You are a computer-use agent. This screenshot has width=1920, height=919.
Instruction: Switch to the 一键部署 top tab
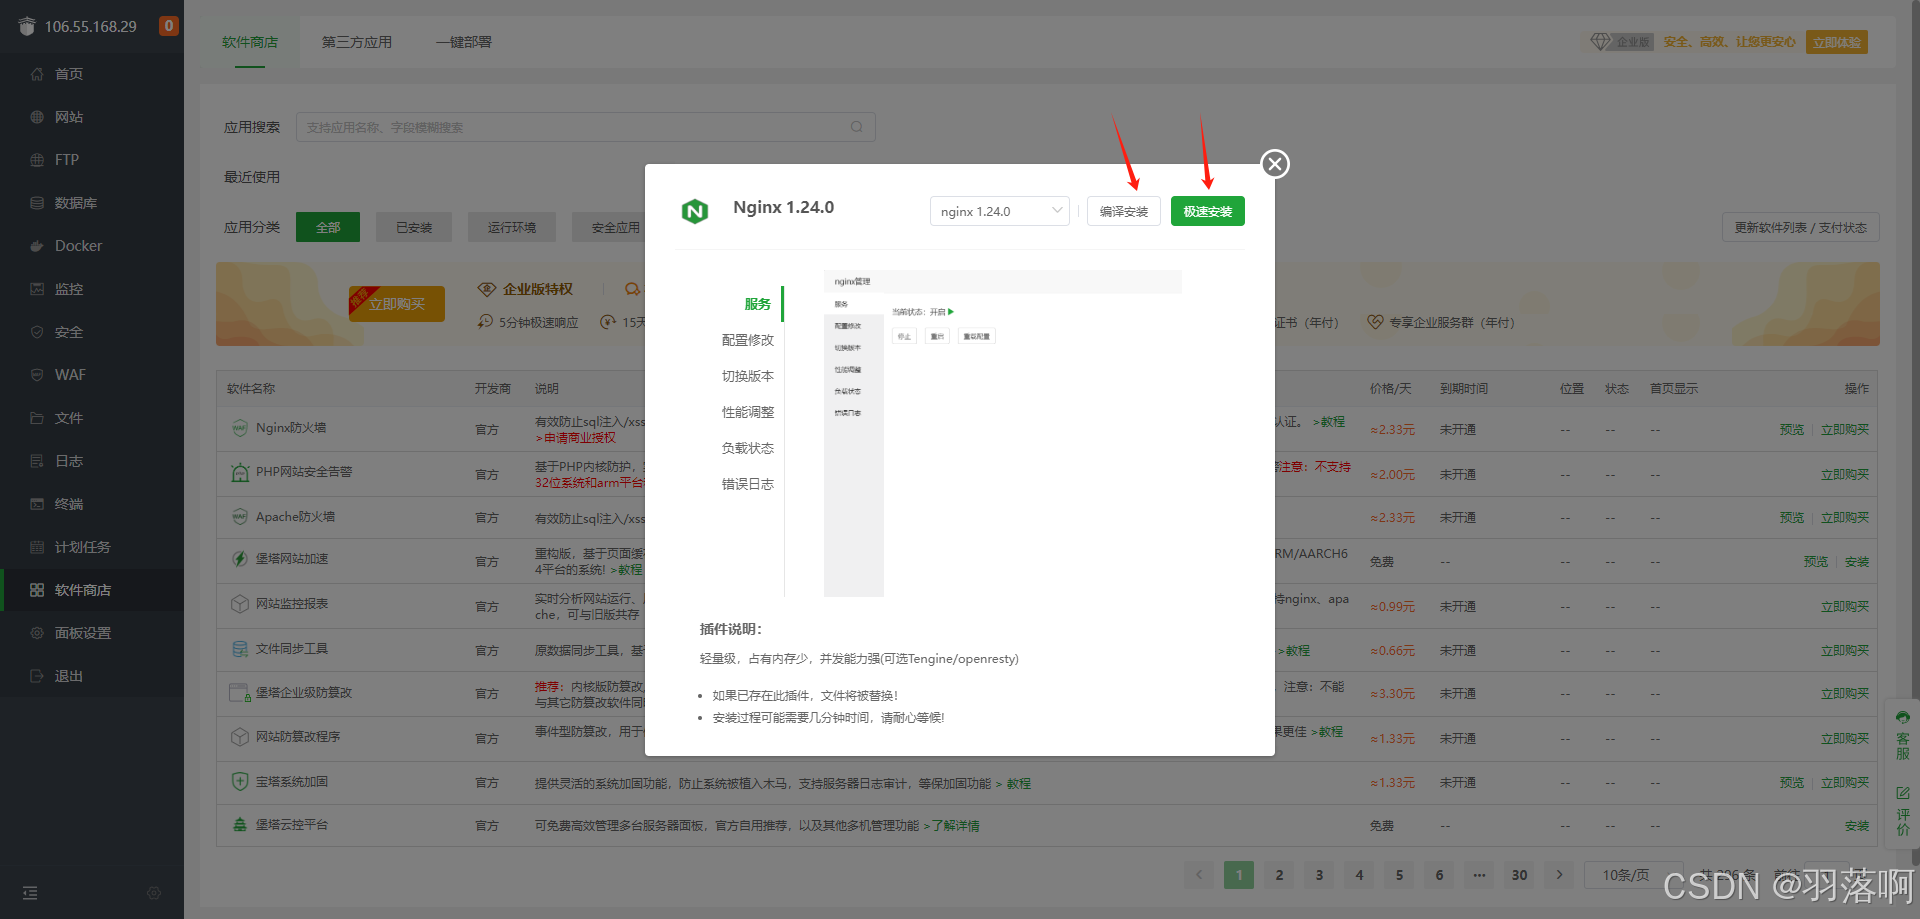[464, 42]
